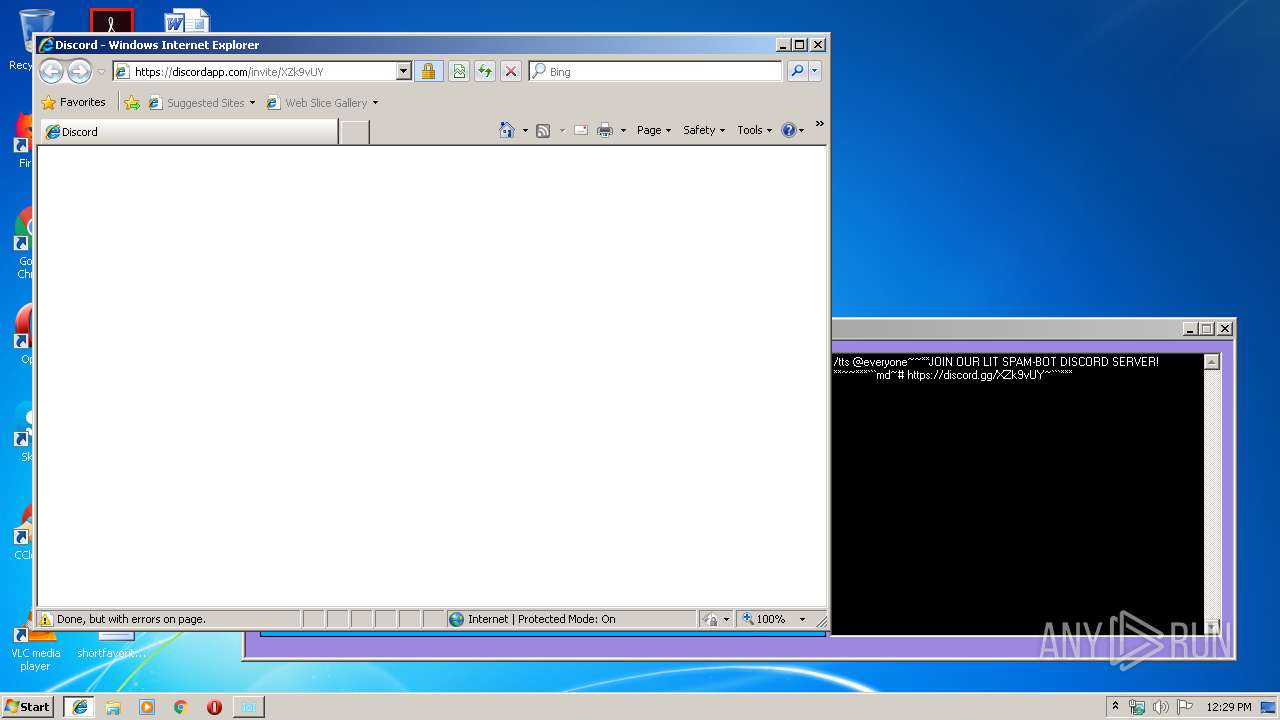Open the Favorites star button

tap(73, 102)
